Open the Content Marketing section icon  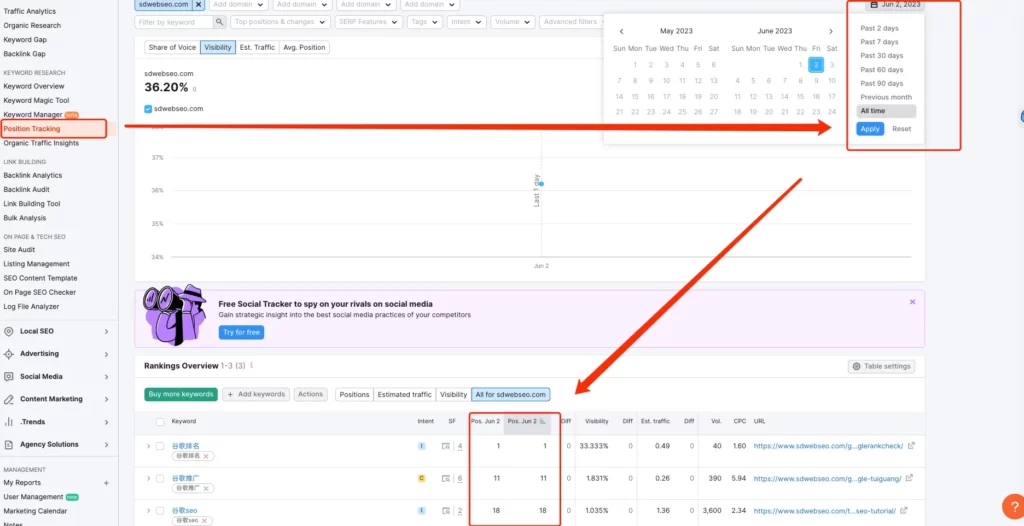(8, 399)
